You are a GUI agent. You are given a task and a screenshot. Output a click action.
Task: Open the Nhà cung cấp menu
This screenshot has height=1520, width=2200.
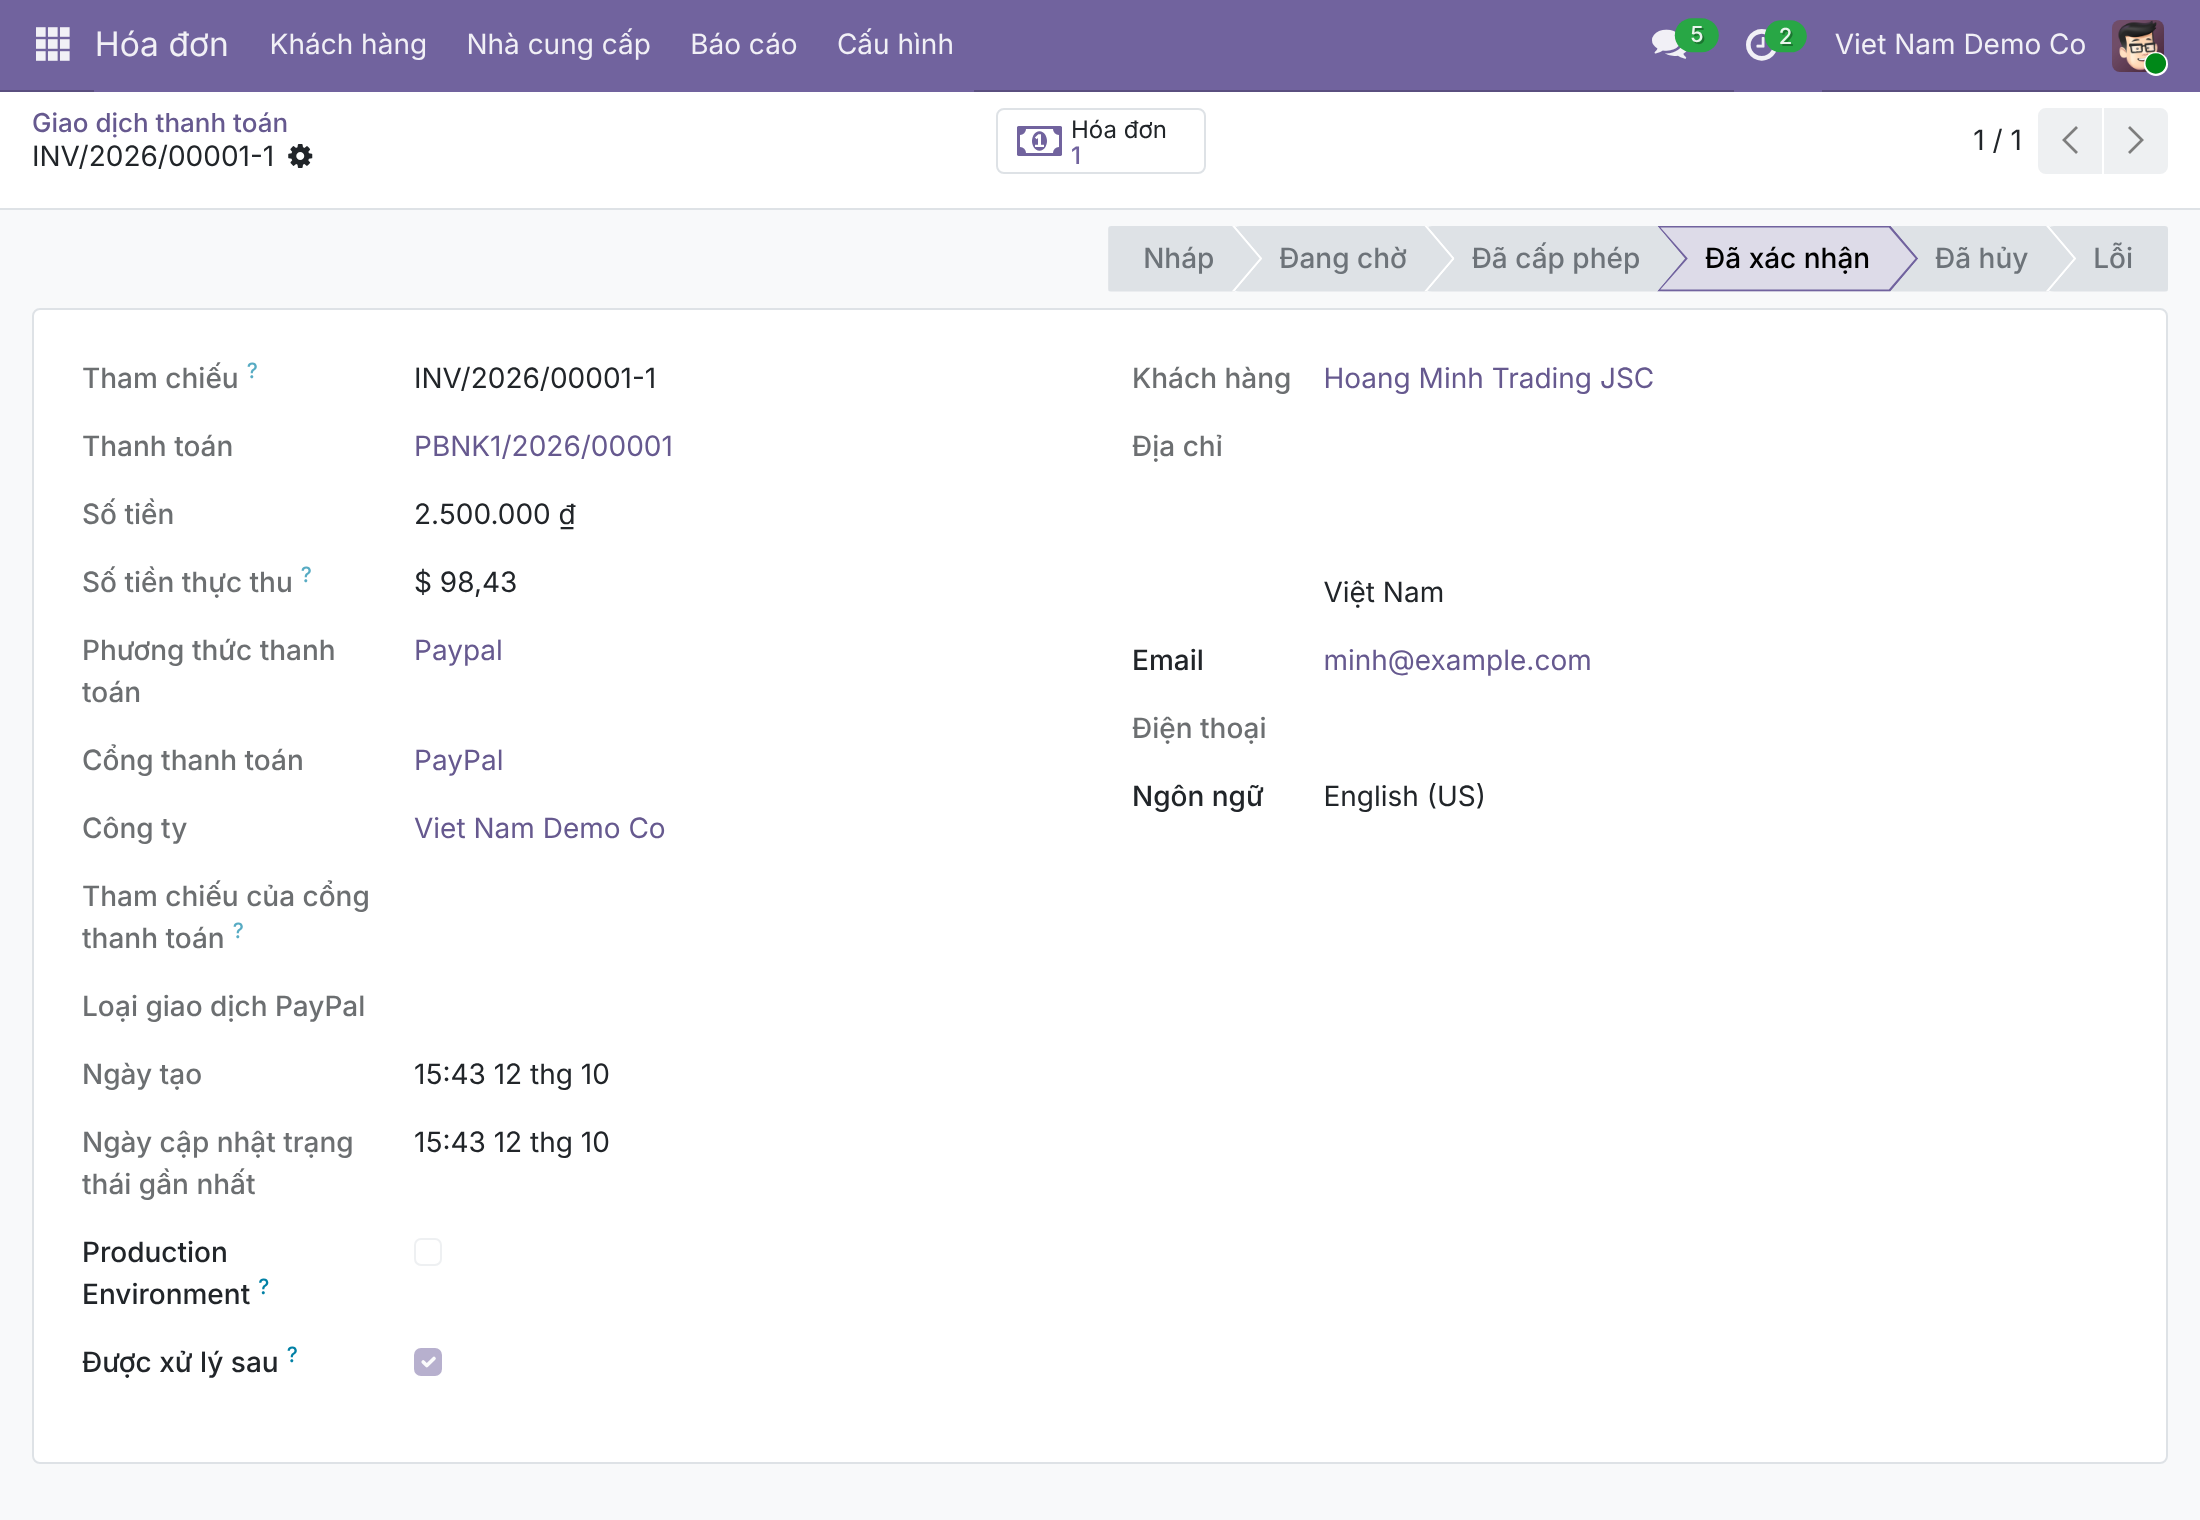coord(558,44)
